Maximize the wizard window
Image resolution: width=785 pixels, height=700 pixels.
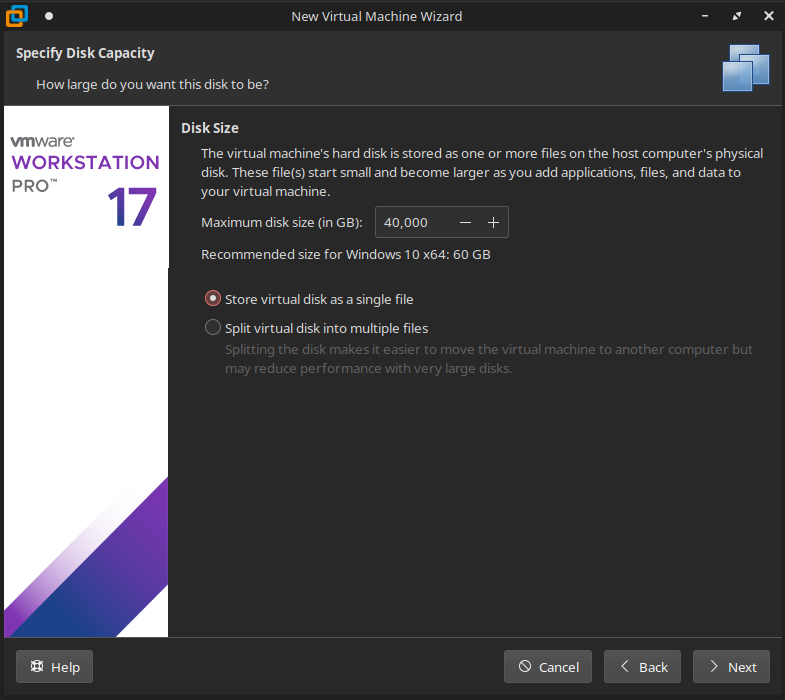pos(737,16)
